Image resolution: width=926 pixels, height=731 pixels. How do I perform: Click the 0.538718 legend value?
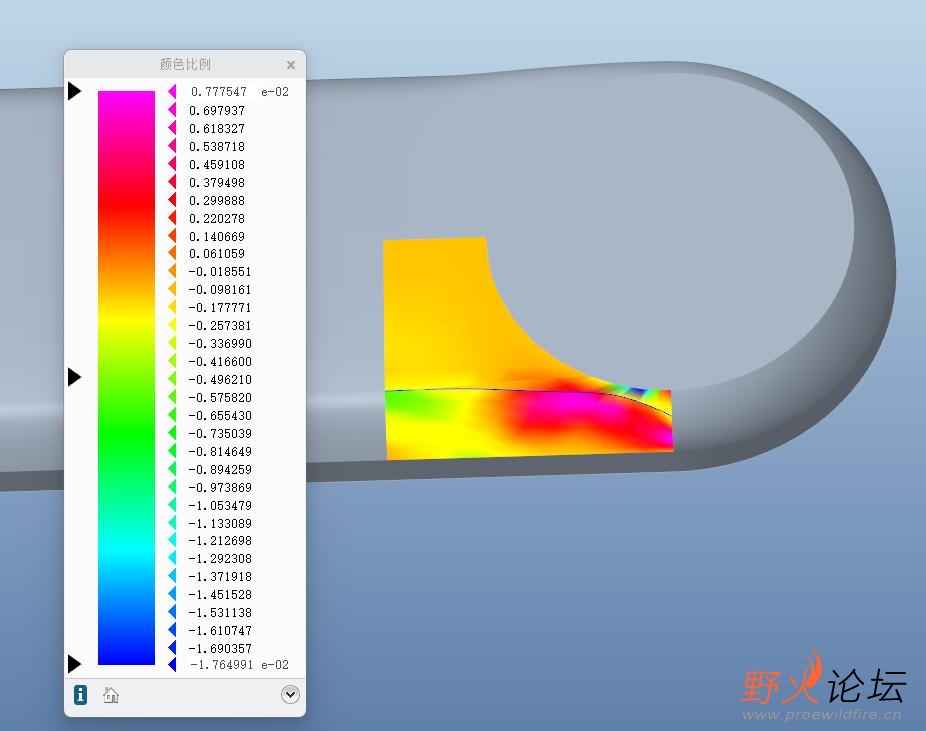coord(217,146)
